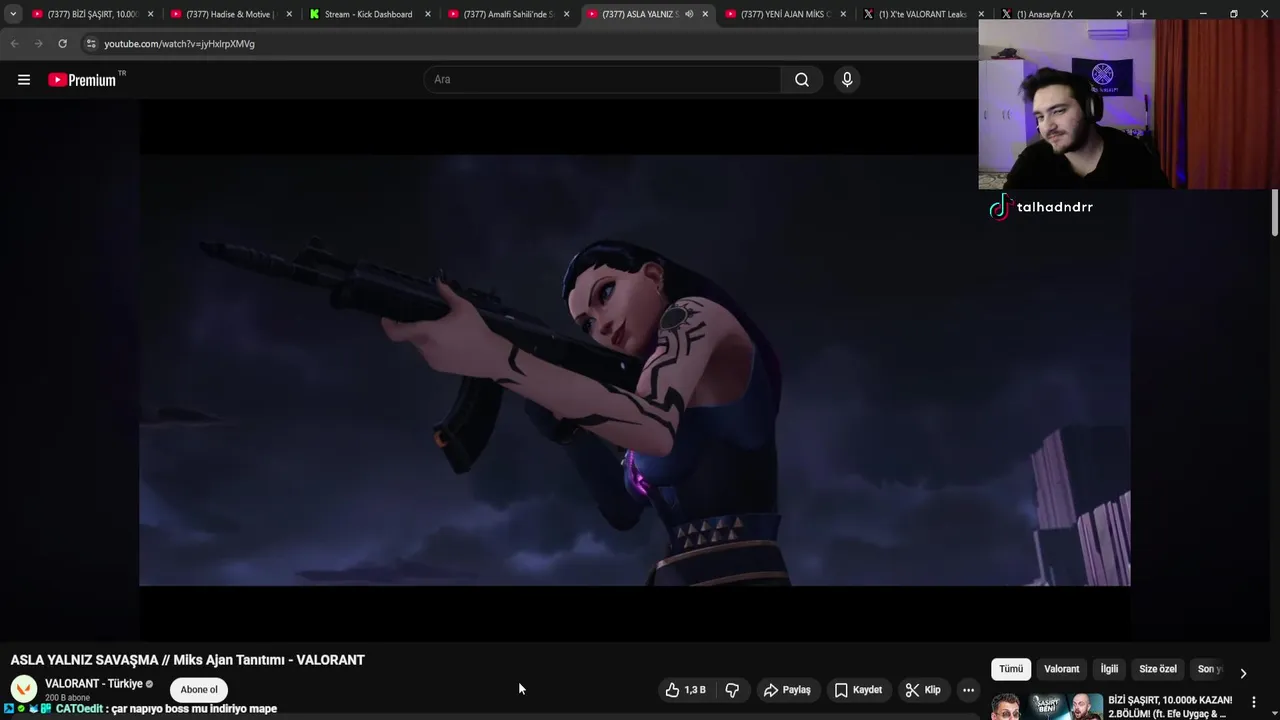The width and height of the screenshot is (1280, 720).
Task: Create a clip with the Klip button
Action: (923, 690)
